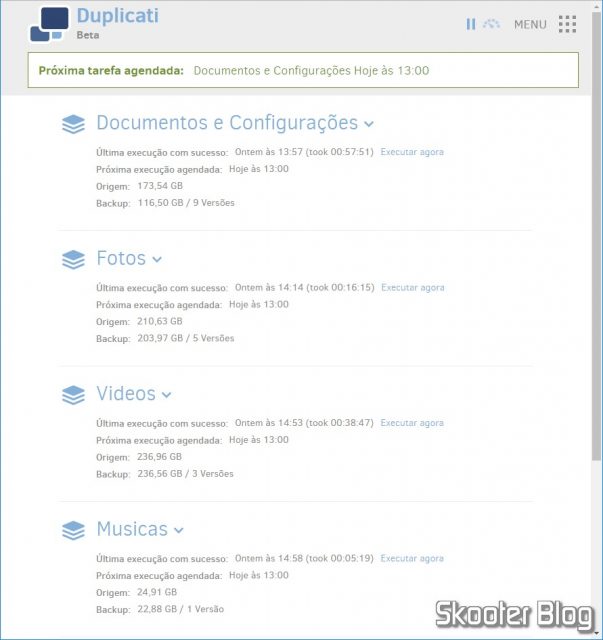Expand the Documentos e Configurações chevron
The width and height of the screenshot is (603, 640).
point(369,124)
